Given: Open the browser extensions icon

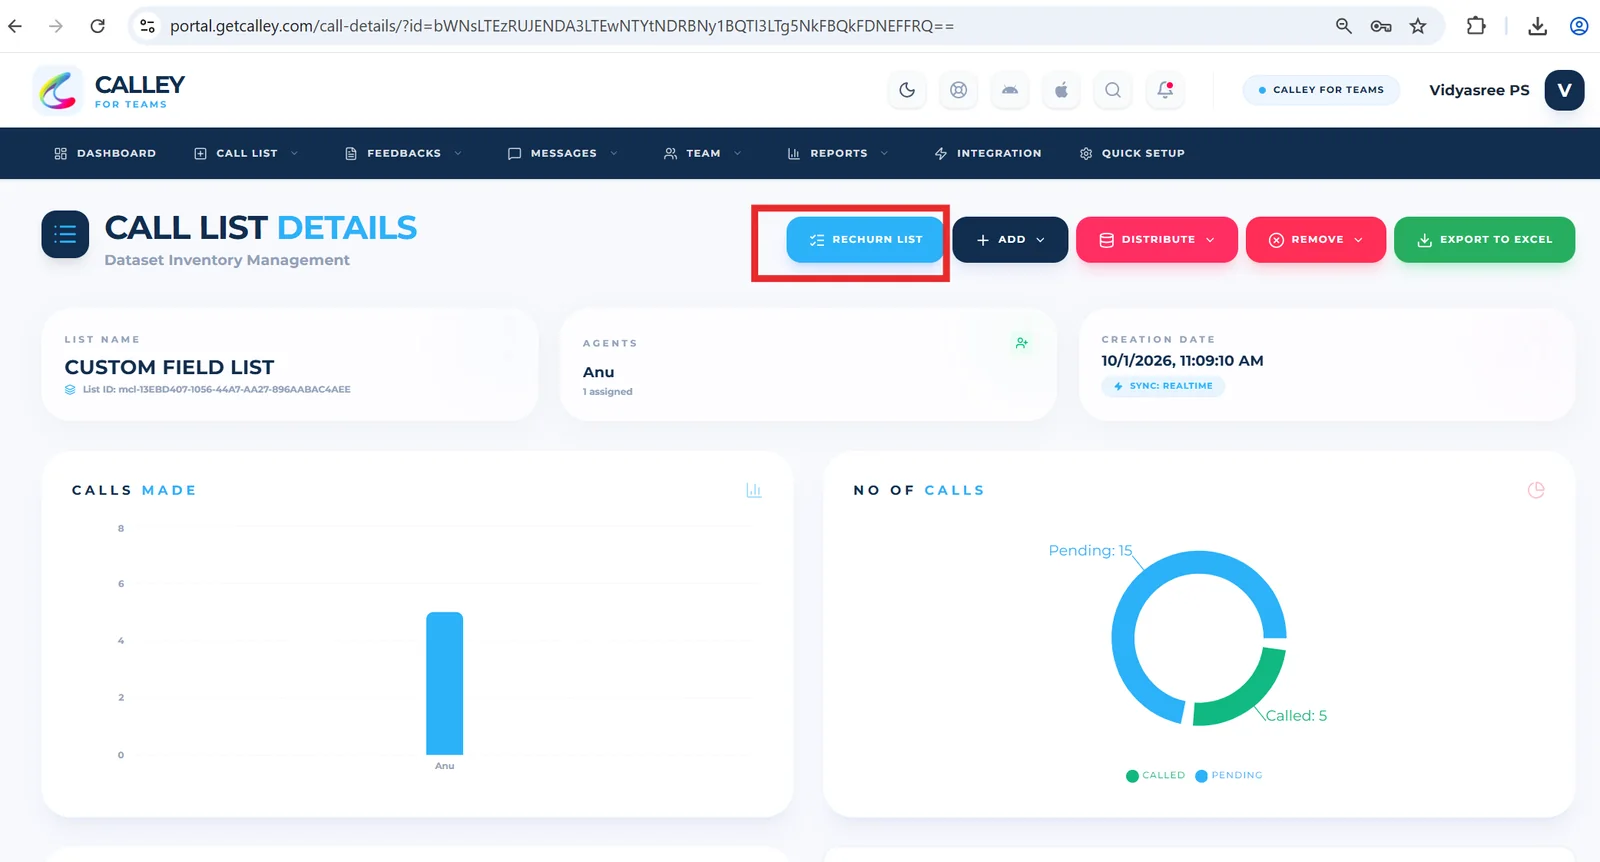Looking at the screenshot, I should [1476, 26].
